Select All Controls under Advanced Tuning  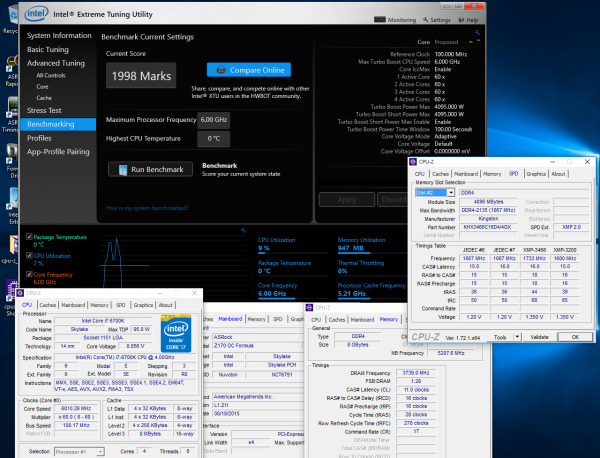point(51,75)
